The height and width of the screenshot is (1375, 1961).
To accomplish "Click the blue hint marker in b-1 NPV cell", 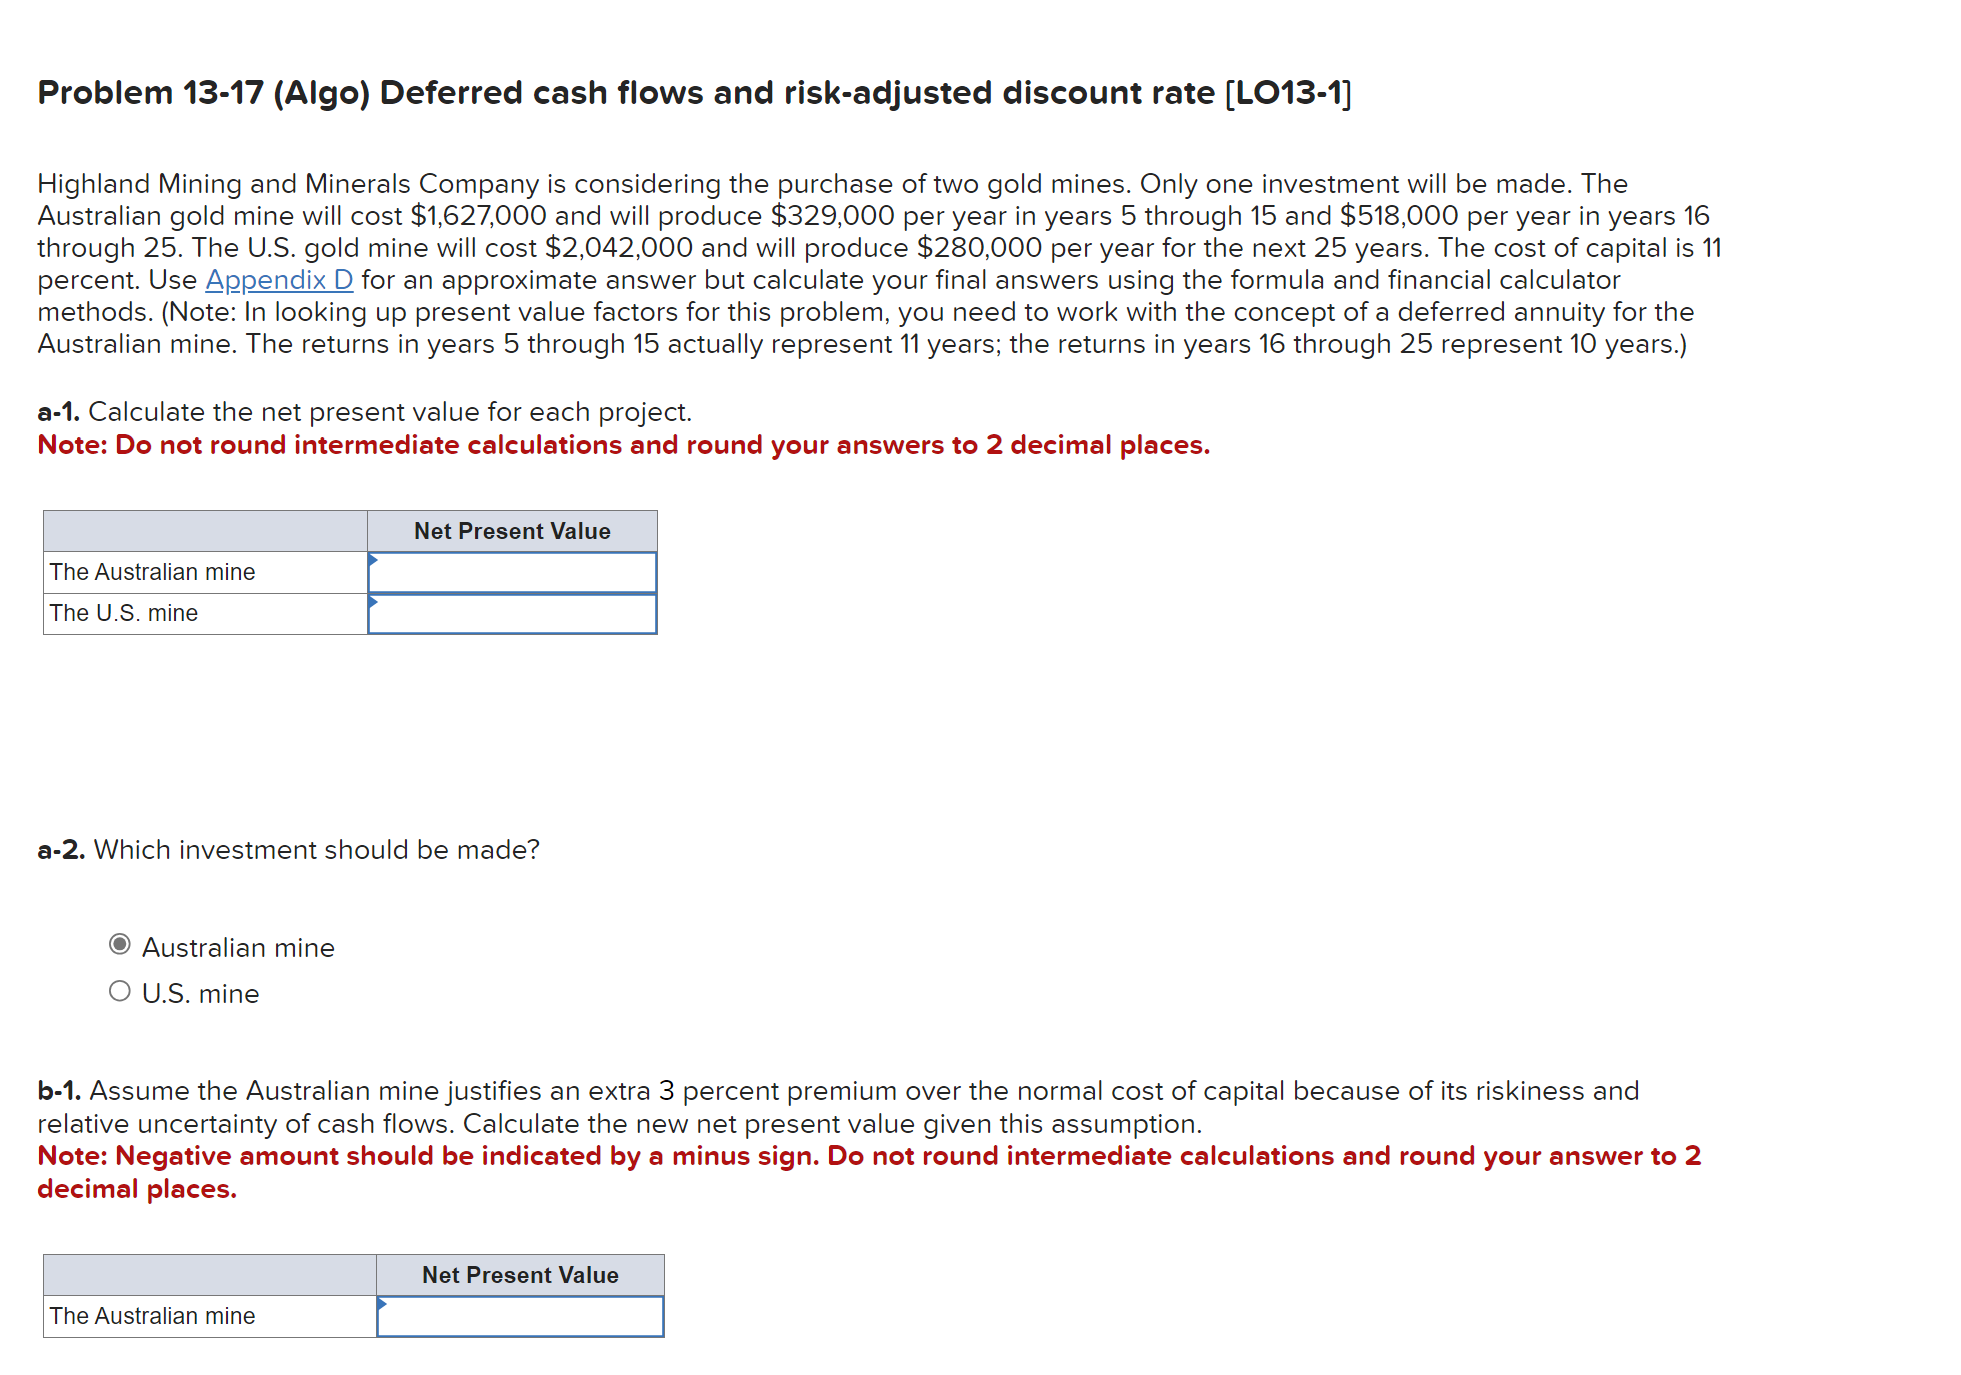I will pyautogui.click(x=381, y=1303).
